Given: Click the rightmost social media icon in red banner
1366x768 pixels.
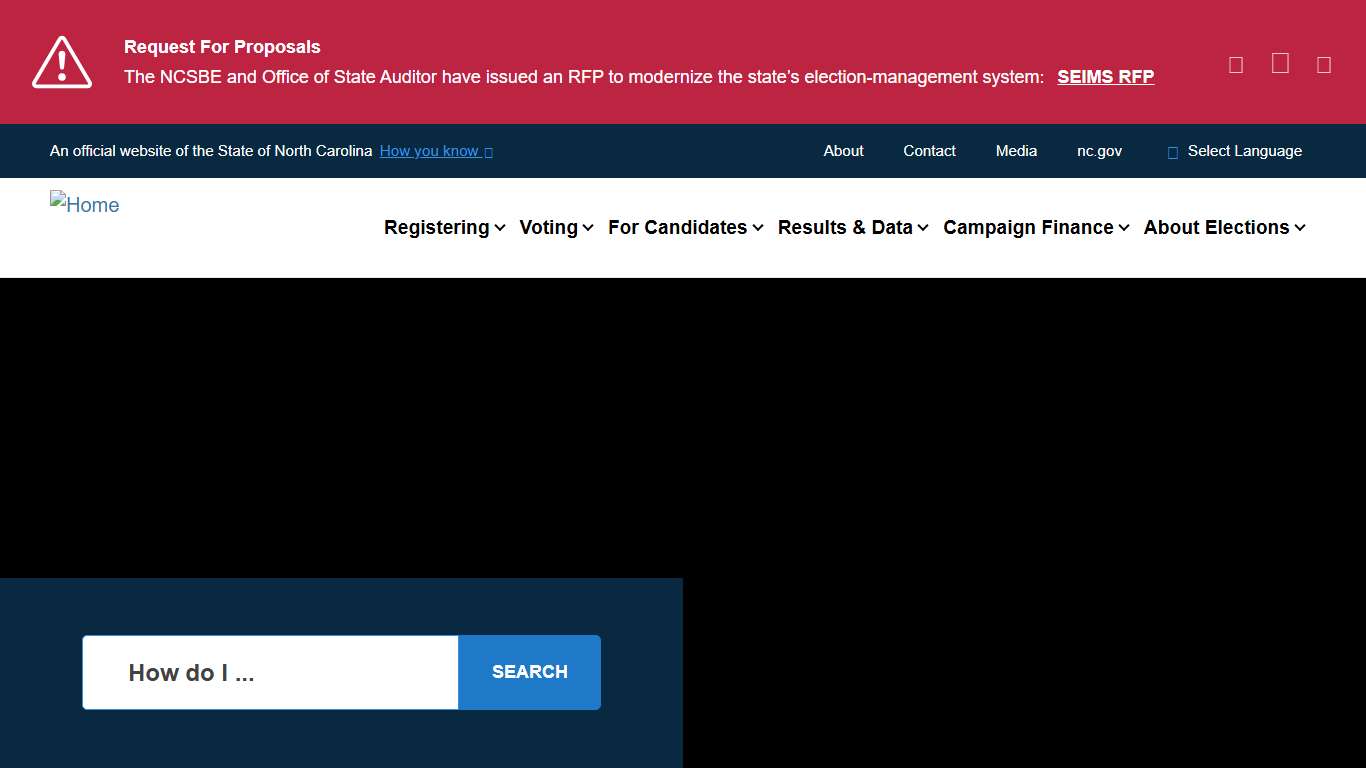Looking at the screenshot, I should point(1323,63).
